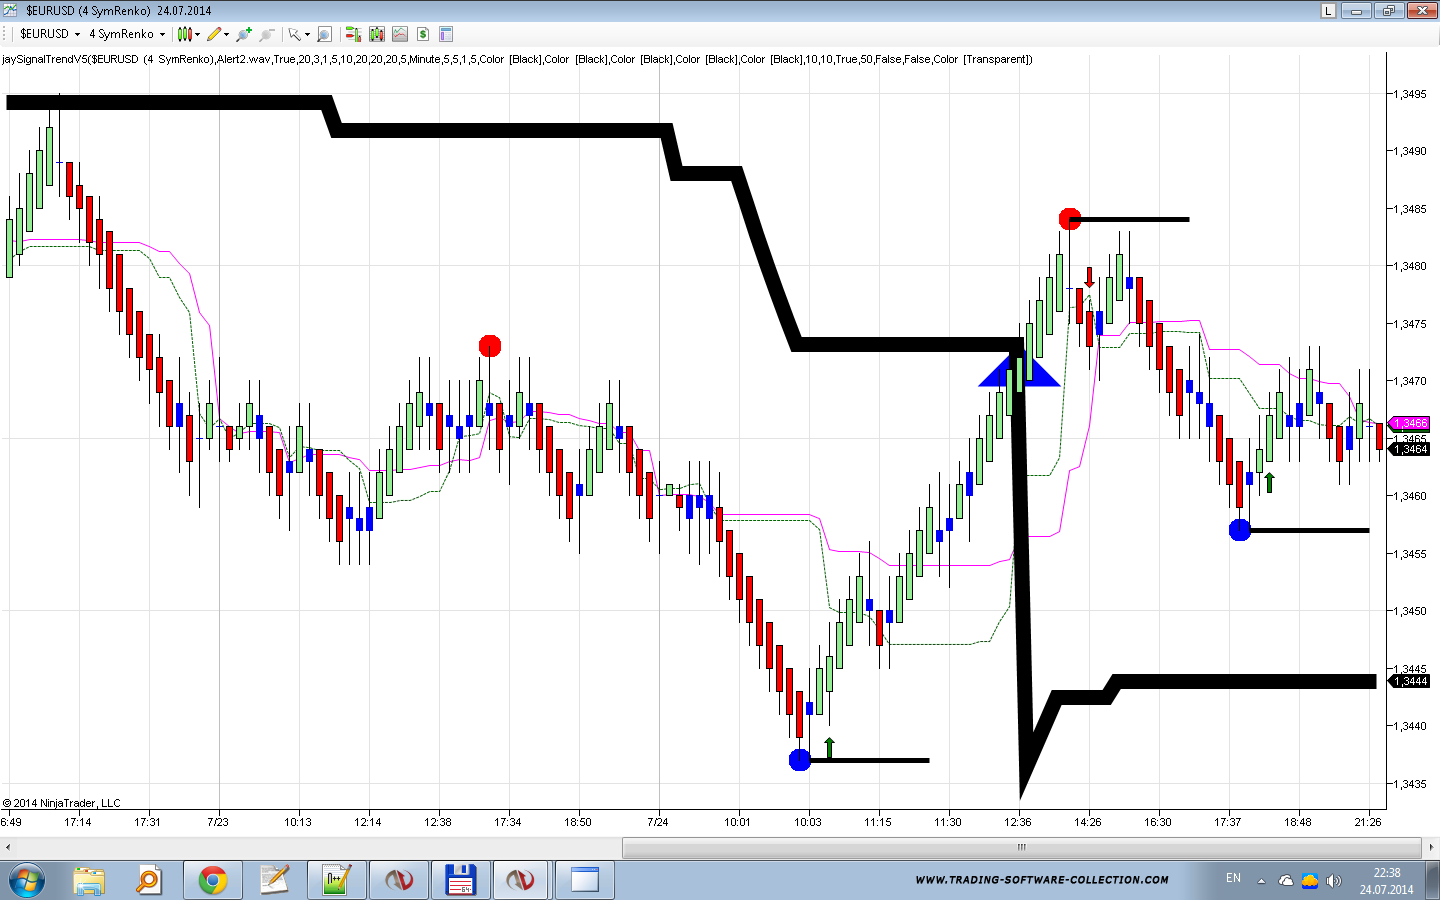
Task: Click the zoom out magnifier icon
Action: click(266, 34)
